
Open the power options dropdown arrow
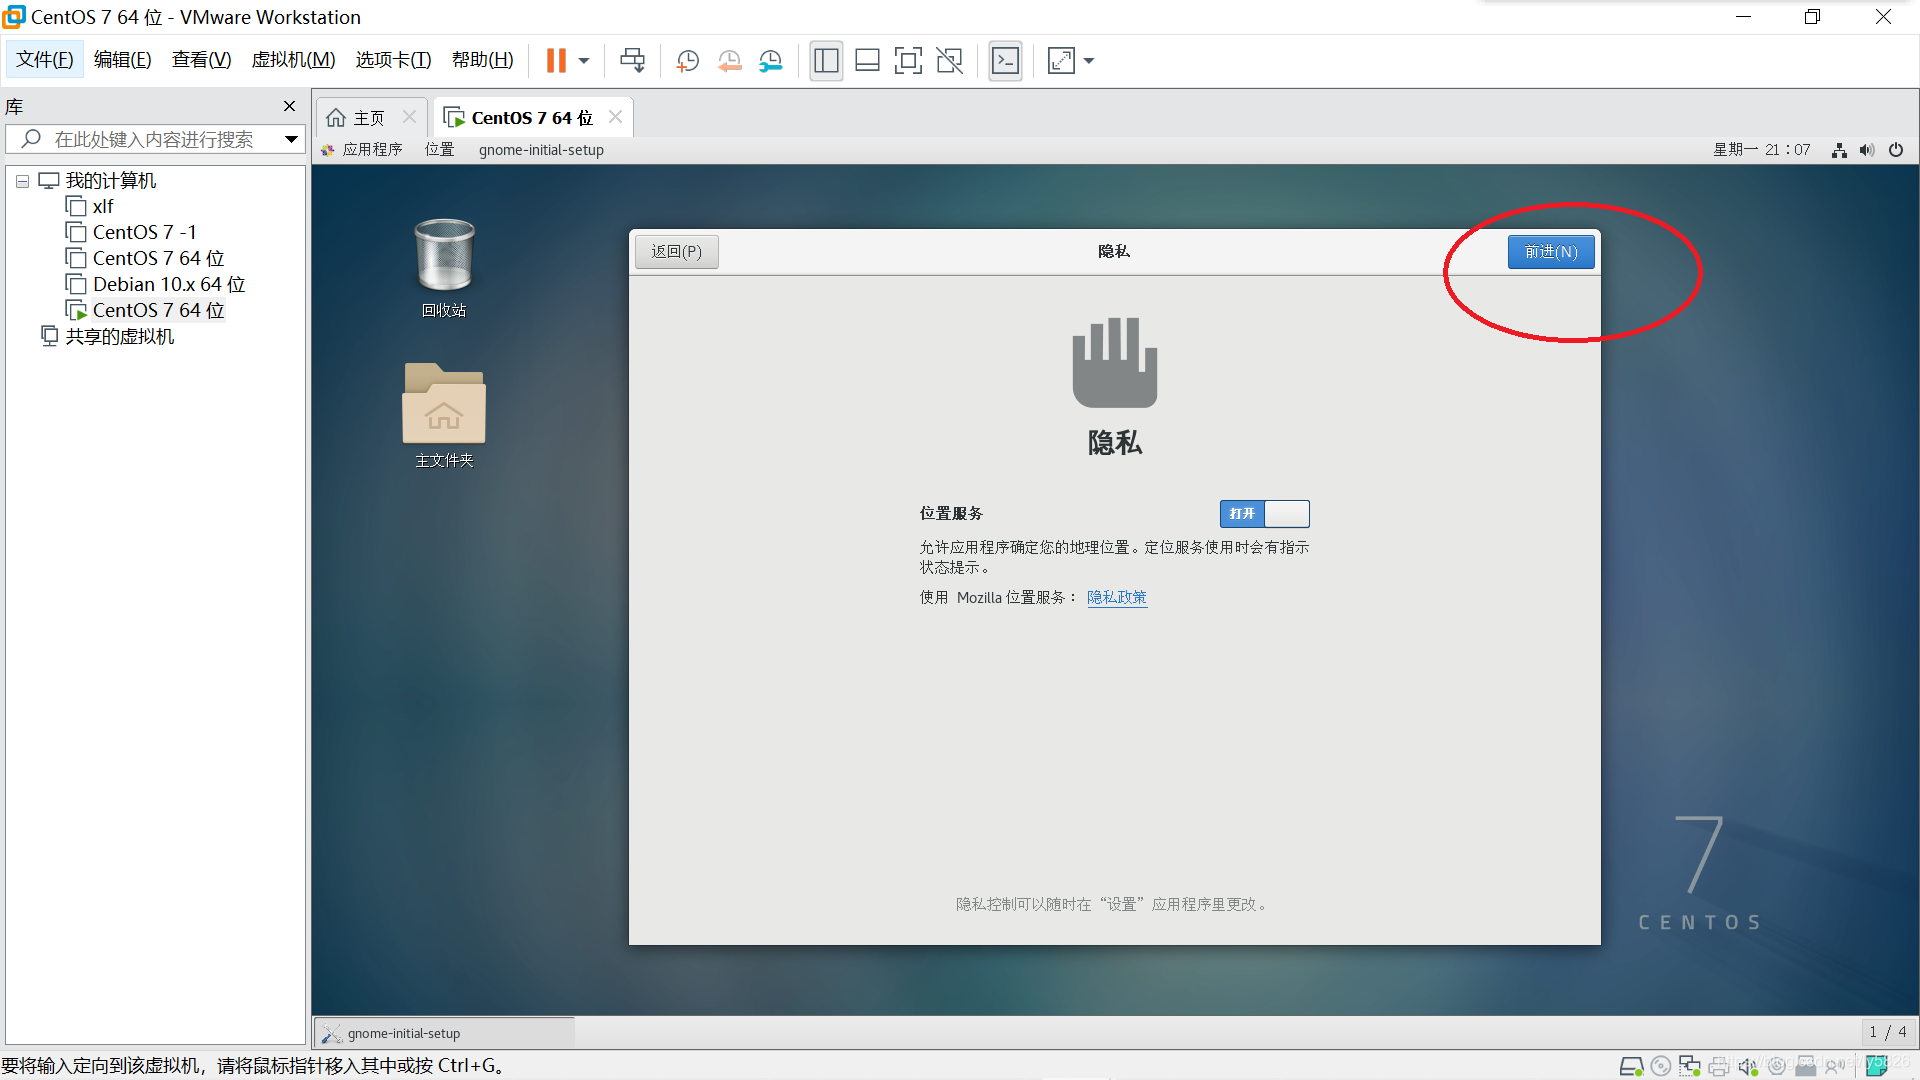tap(584, 61)
